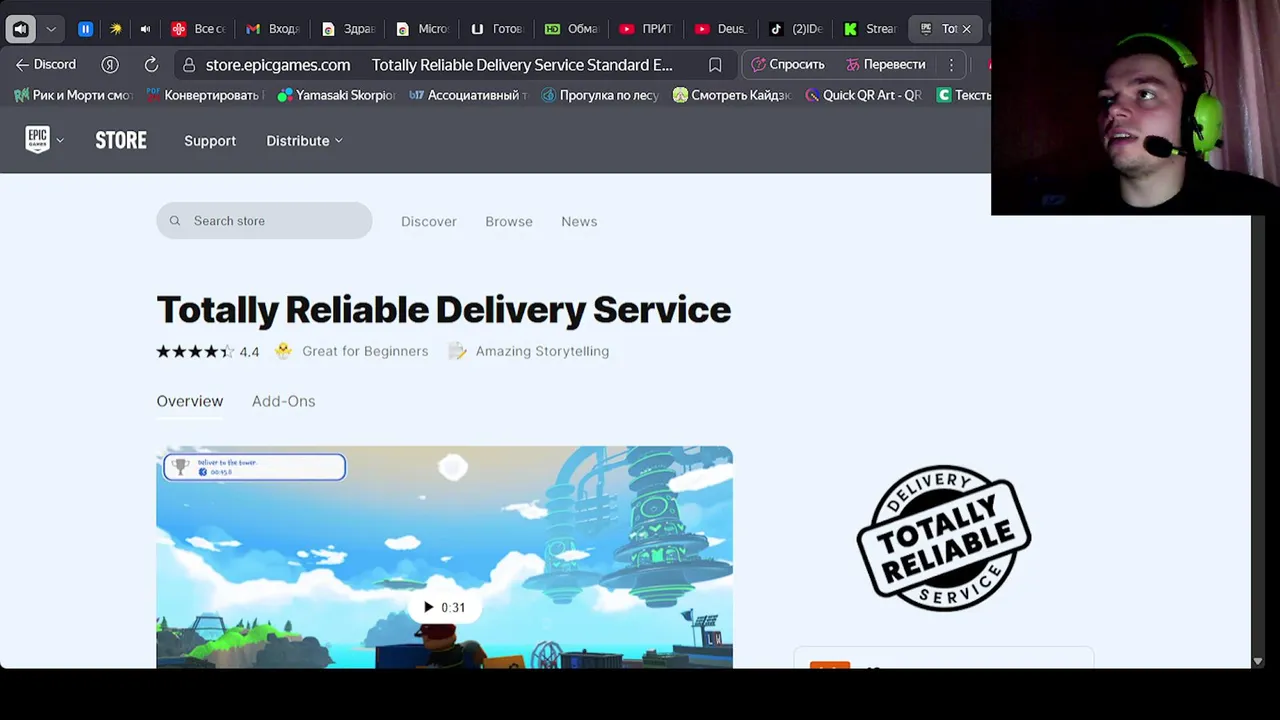The height and width of the screenshot is (720, 1280).
Task: Open bookmark 'Ассоциативный т'
Action: tap(468, 95)
